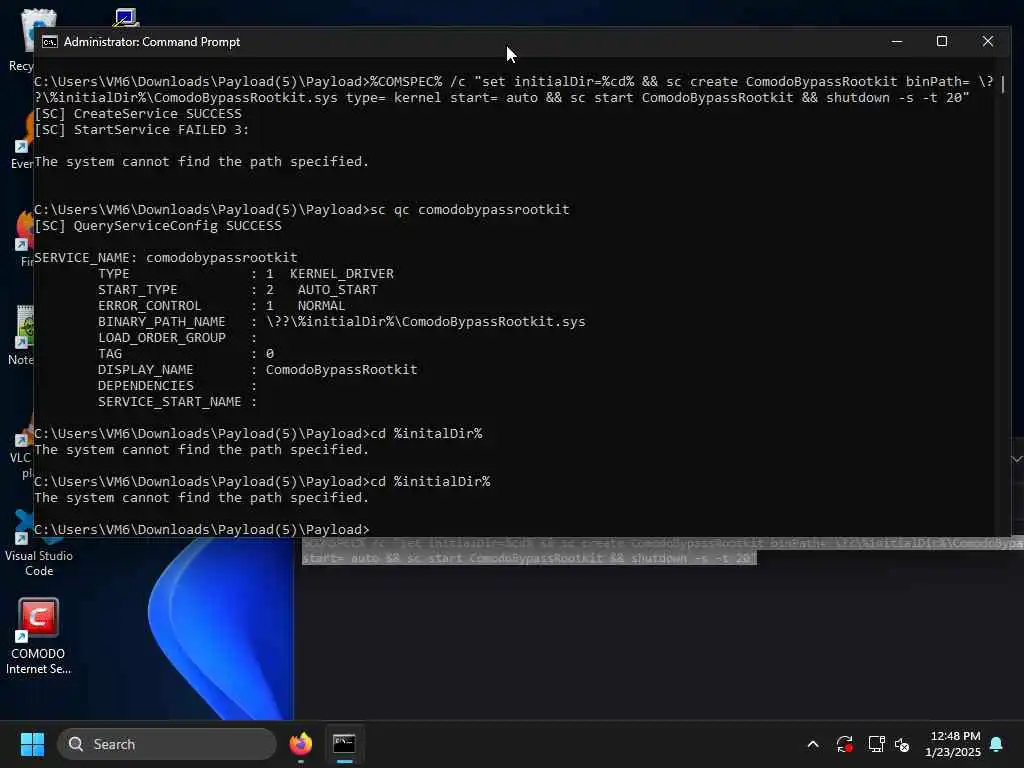The image size is (1024, 768).
Task: Click the BINARY_PATH_NAME value ending ComodoBypassRootkit.sys
Action: pyautogui.click(x=426, y=322)
